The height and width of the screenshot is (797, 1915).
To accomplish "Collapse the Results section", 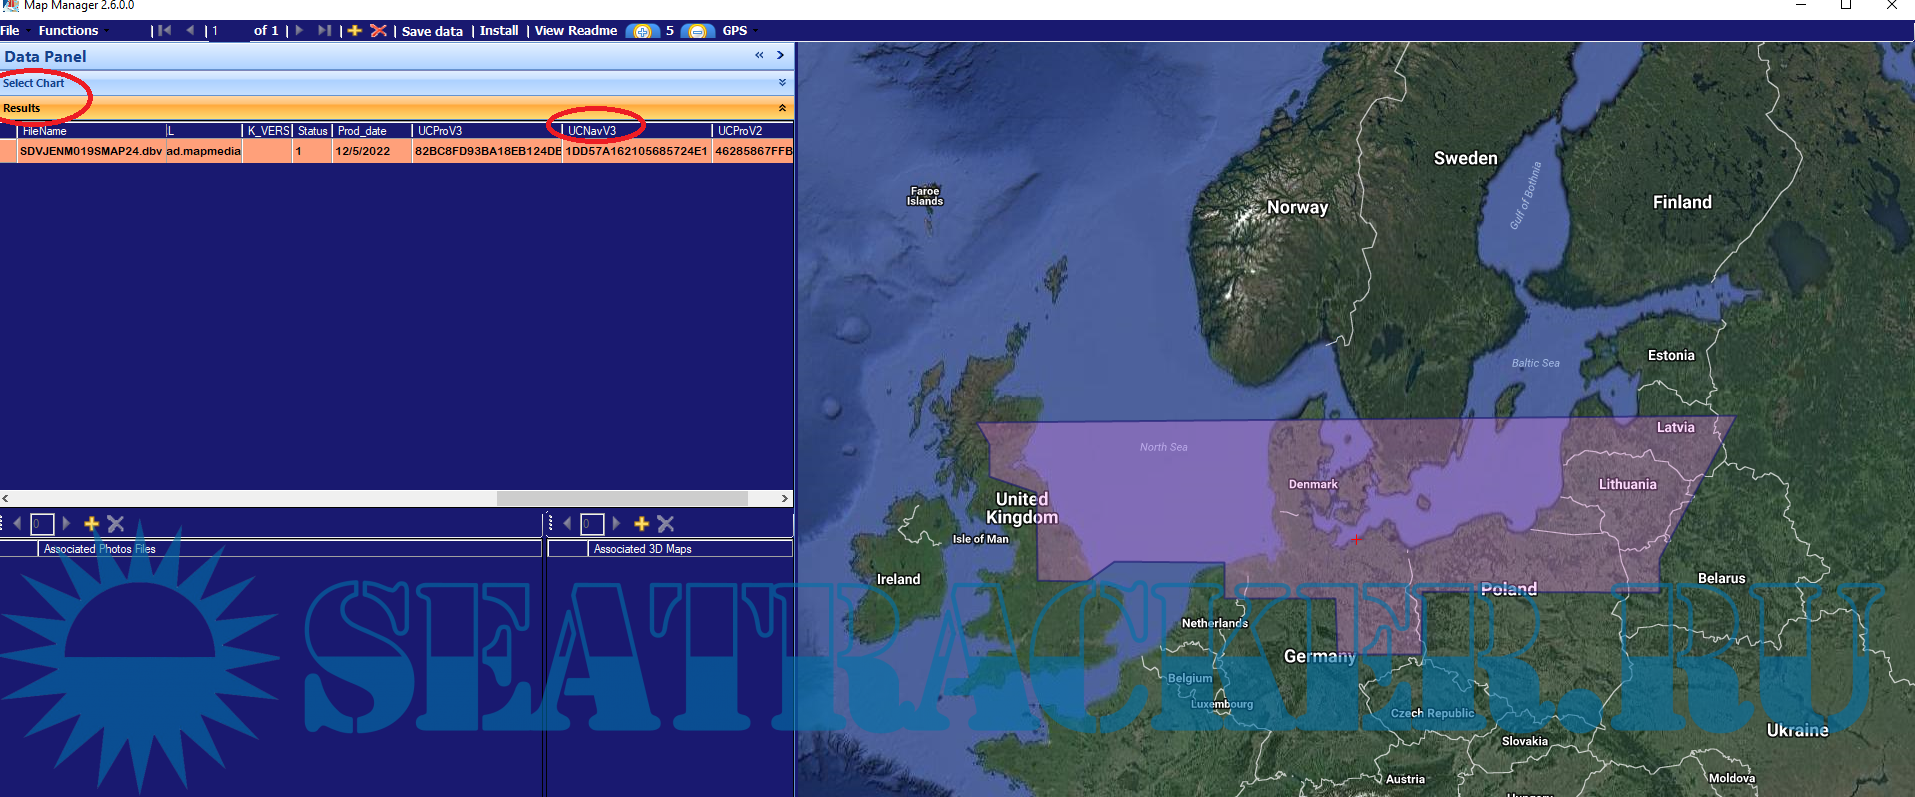I will tap(782, 108).
